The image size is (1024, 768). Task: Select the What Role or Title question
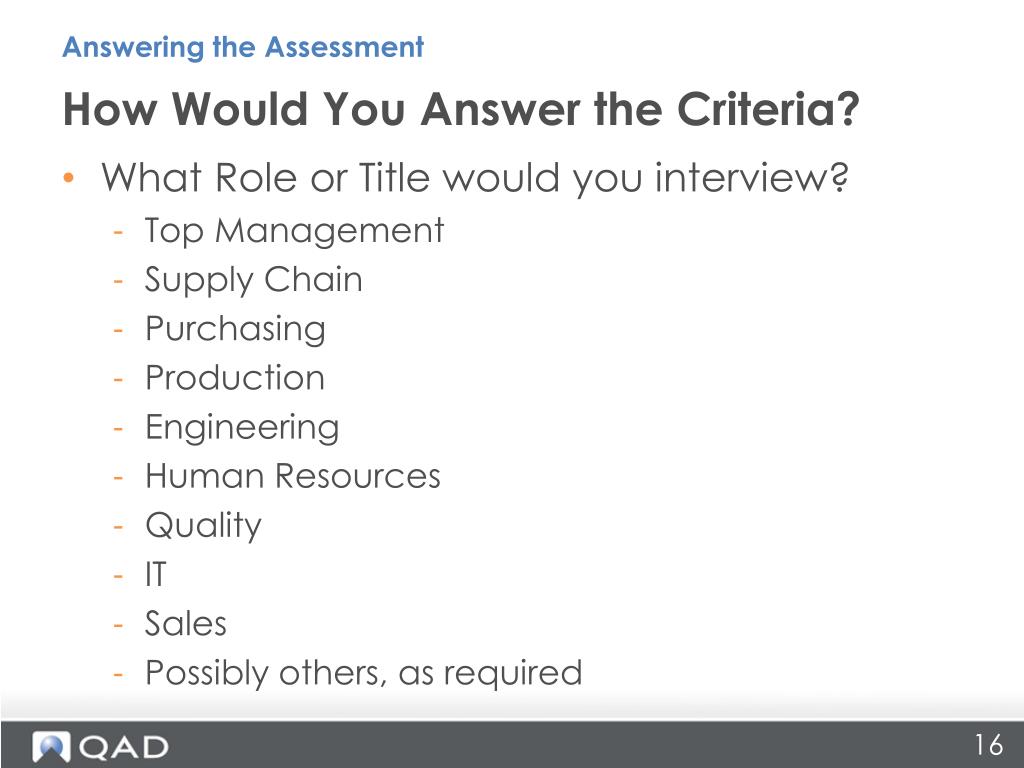click(475, 178)
